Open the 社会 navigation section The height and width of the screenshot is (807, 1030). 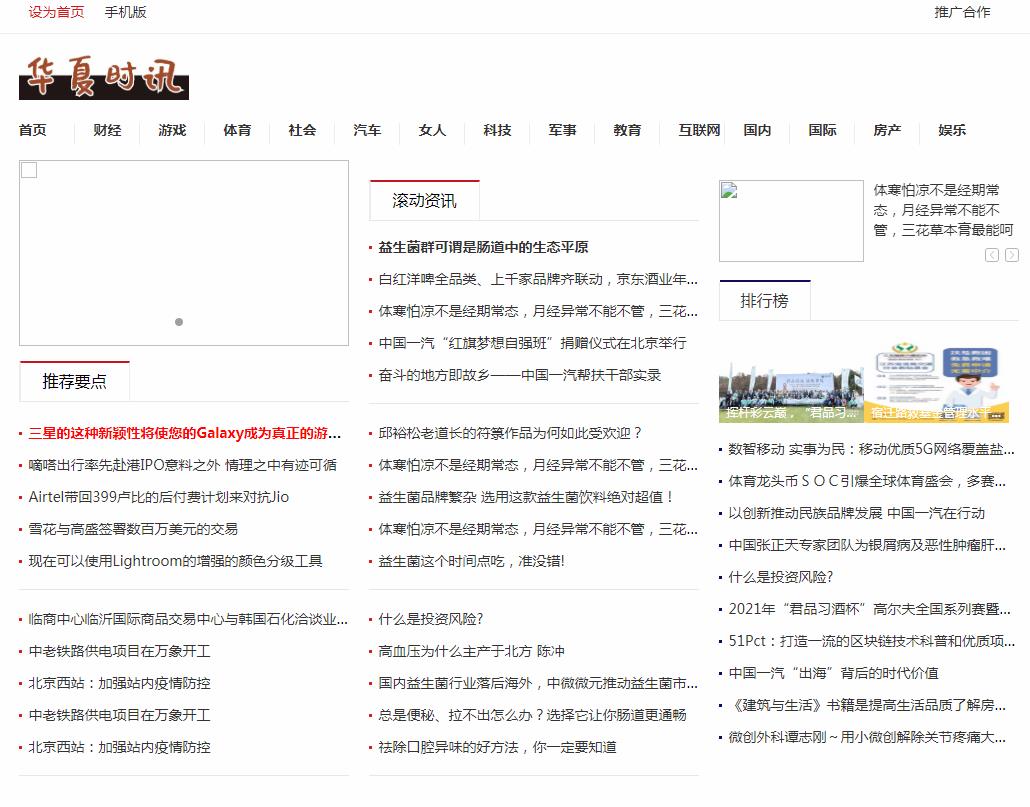[302, 130]
